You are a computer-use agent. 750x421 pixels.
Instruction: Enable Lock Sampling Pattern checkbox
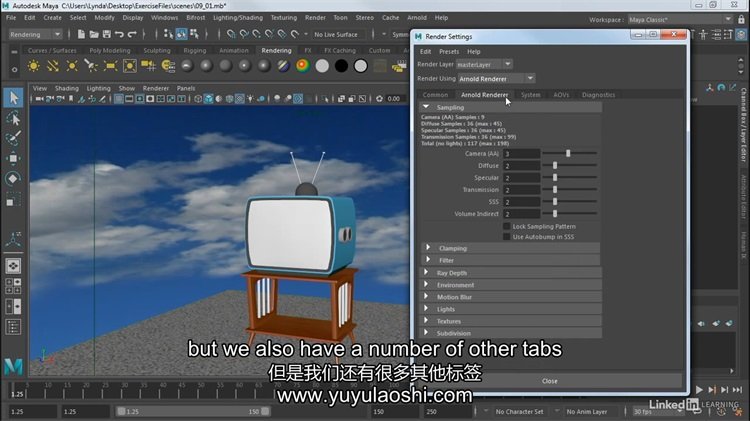click(x=507, y=226)
